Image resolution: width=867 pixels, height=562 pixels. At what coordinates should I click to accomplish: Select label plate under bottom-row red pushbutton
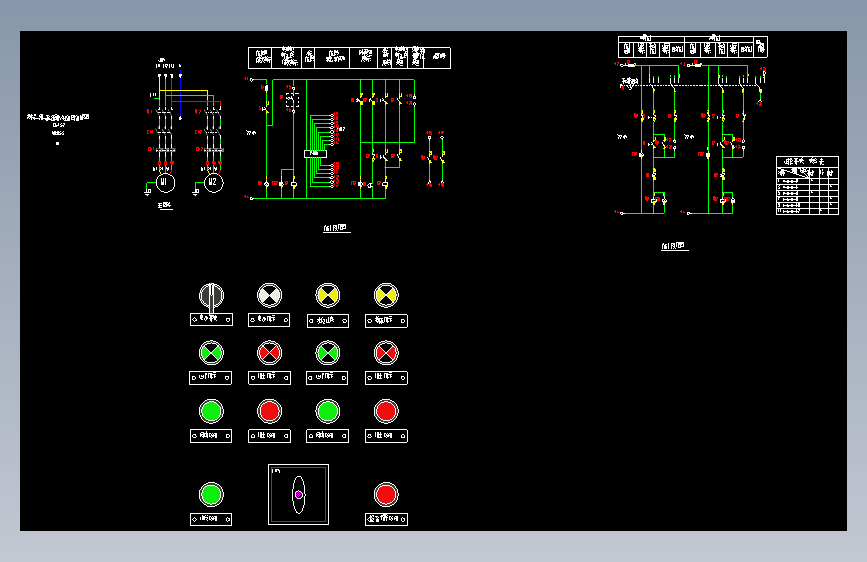click(386, 519)
